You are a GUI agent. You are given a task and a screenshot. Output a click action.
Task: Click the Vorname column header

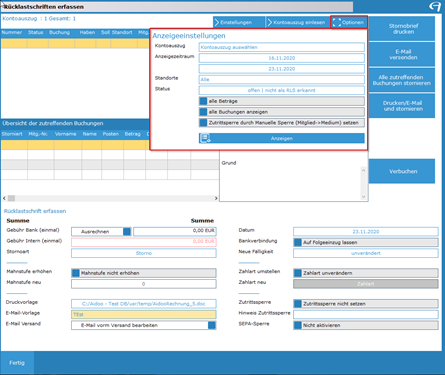tap(66, 134)
